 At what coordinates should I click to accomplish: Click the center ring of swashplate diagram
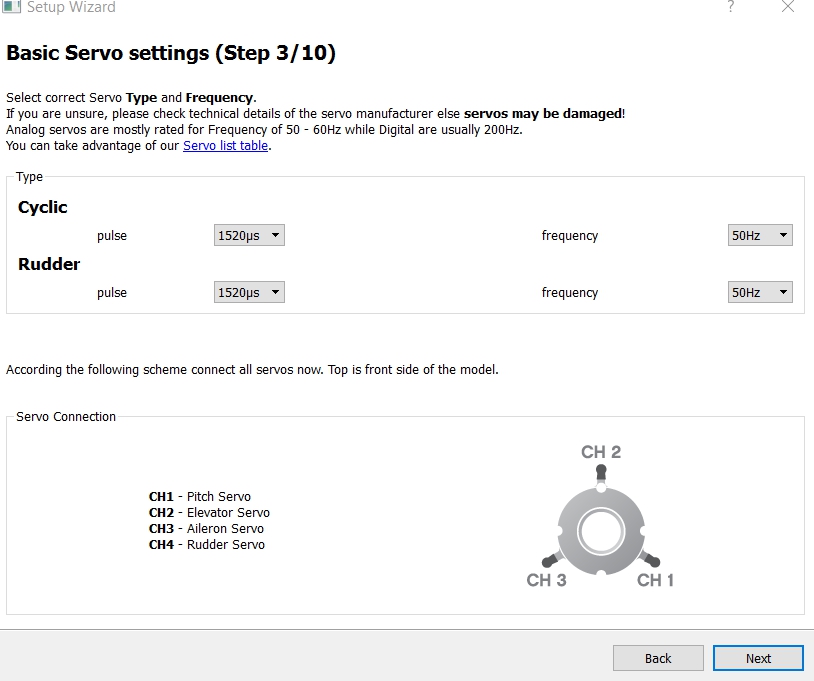600,530
